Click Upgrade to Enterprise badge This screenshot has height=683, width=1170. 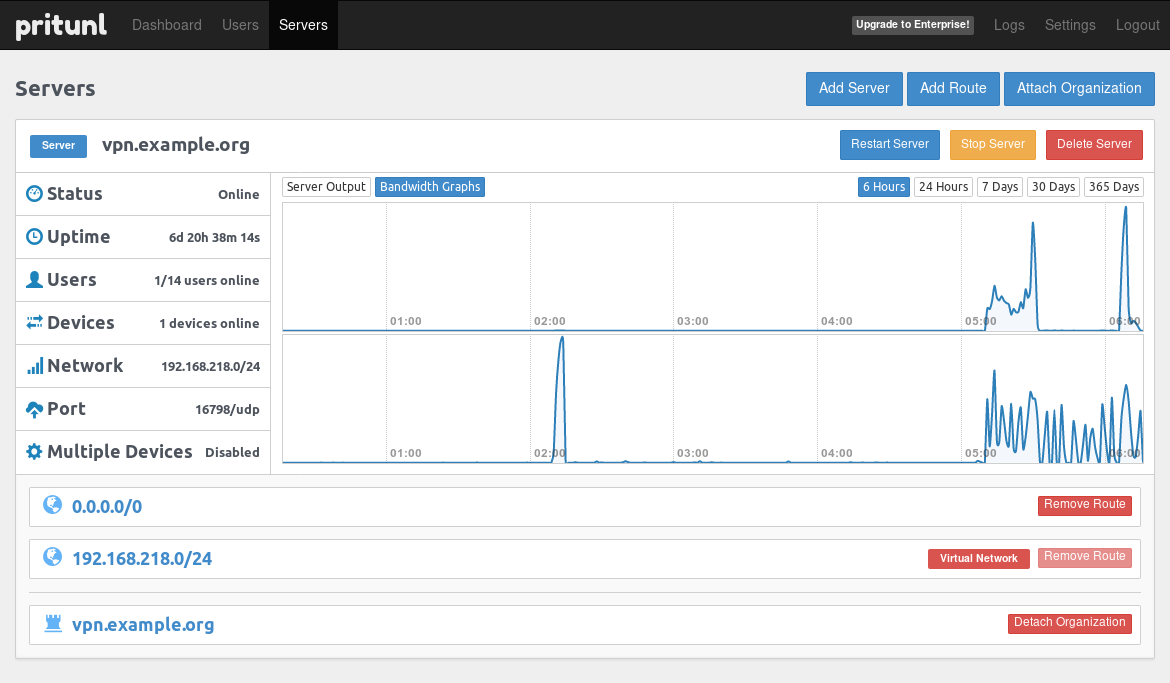(913, 25)
